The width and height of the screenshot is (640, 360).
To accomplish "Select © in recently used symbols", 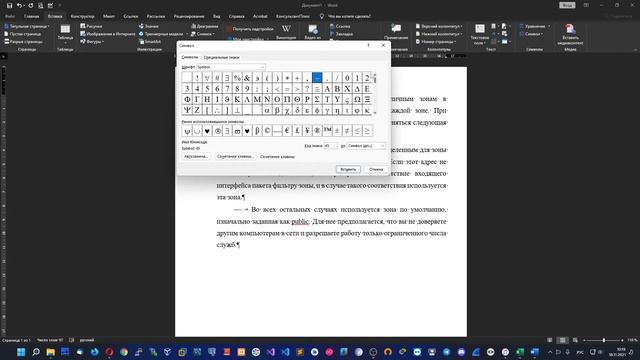I will pyautogui.click(x=267, y=131).
